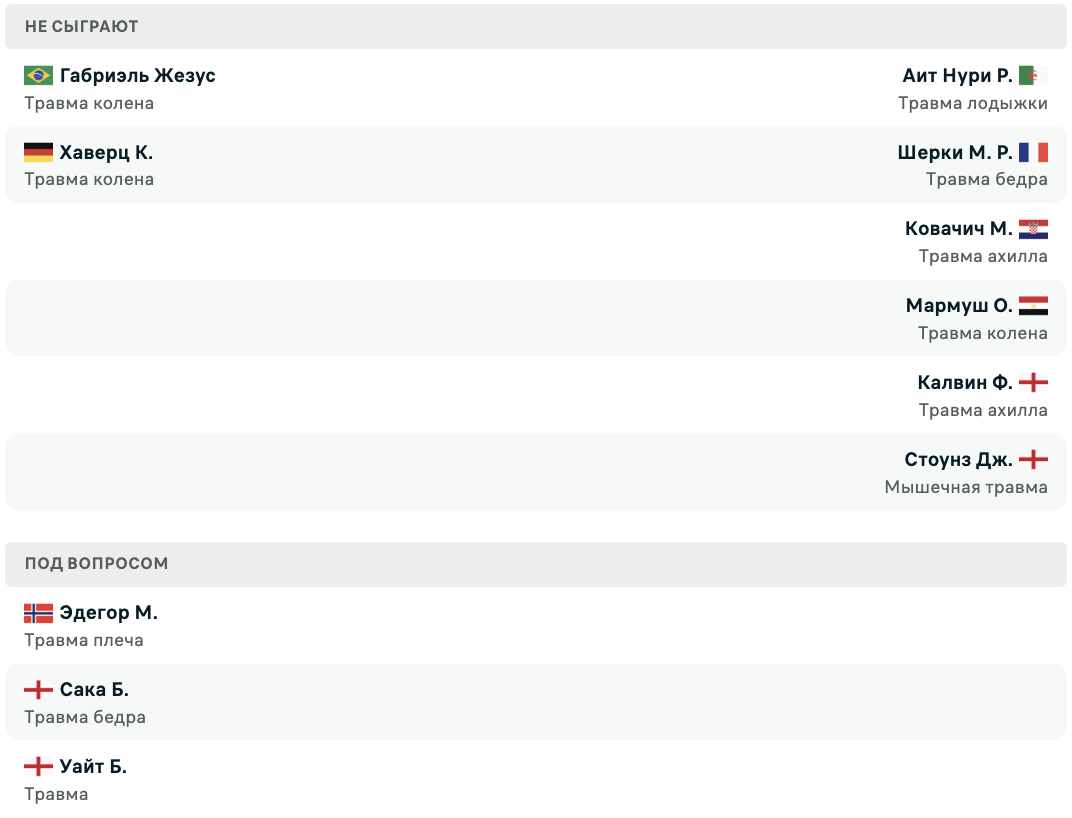The height and width of the screenshot is (818, 1072).
Task: Click the England flag beside Уайт Б.
Action: (38, 766)
